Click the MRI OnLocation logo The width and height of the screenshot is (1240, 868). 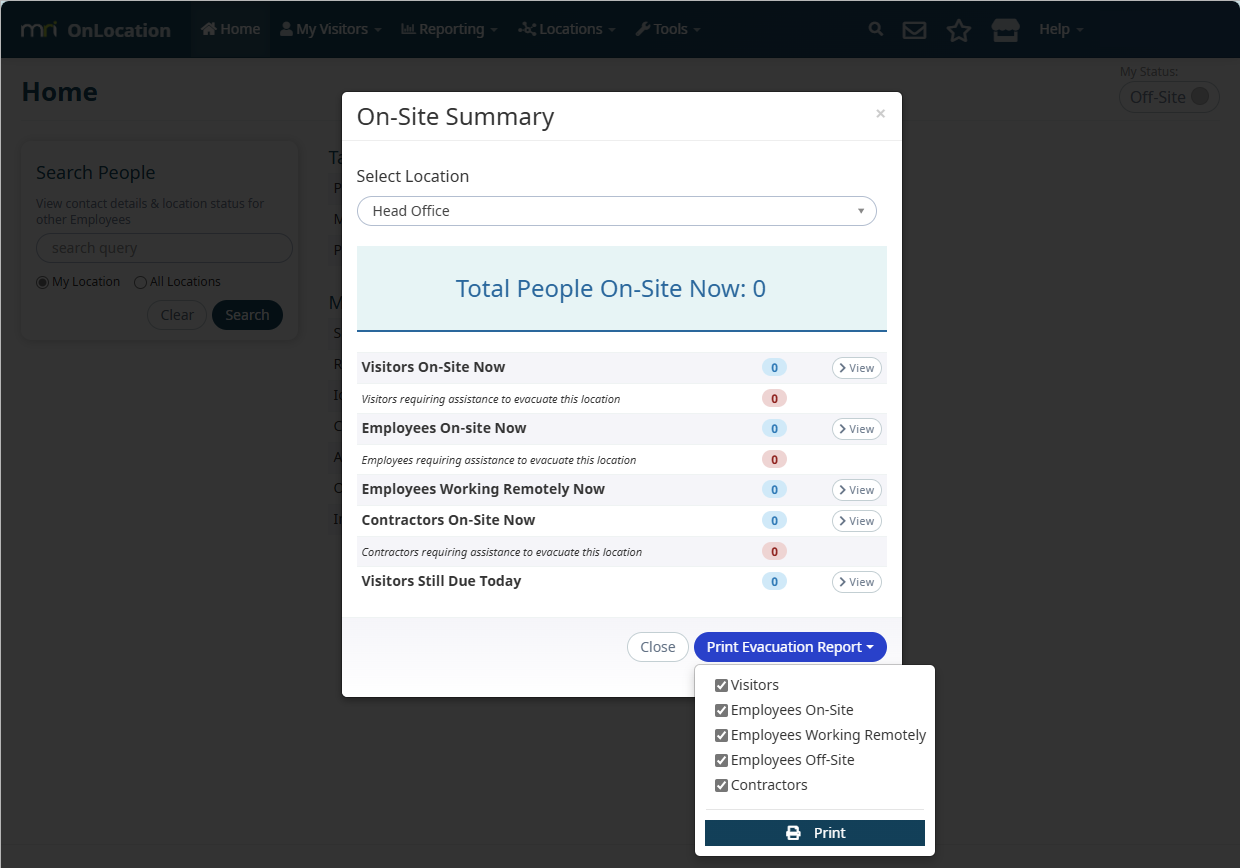(x=96, y=30)
